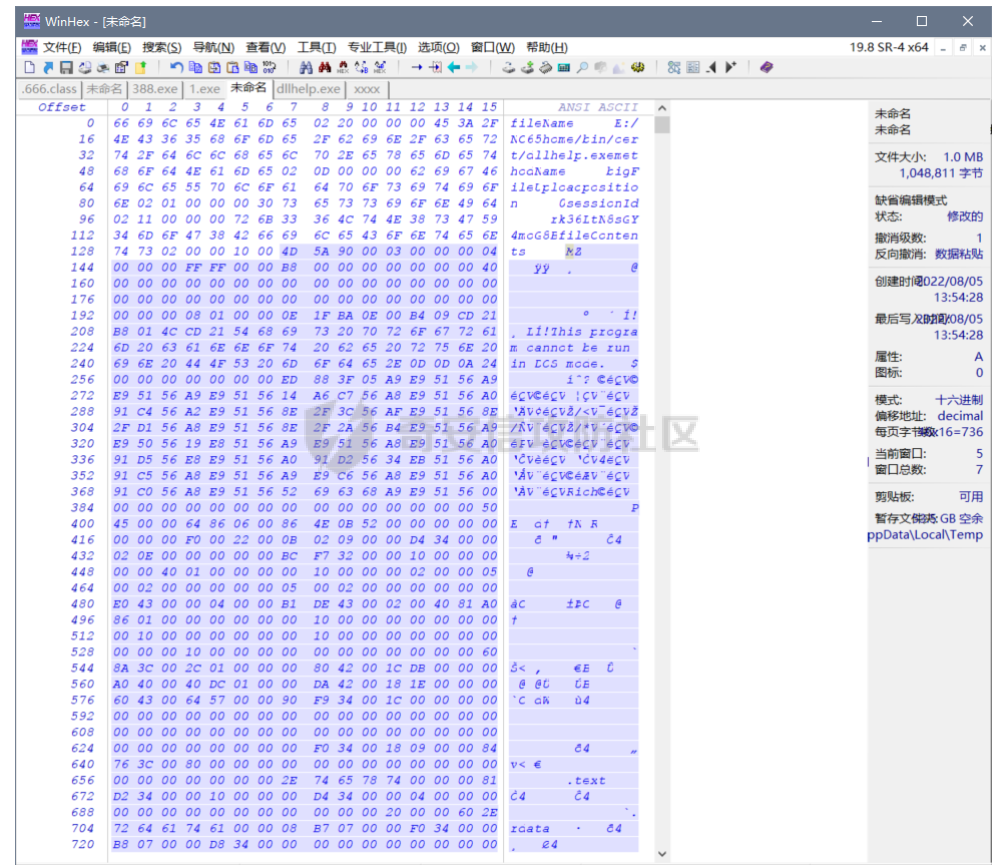
Task: Click the "decimal" offset address value
Action: point(960,416)
